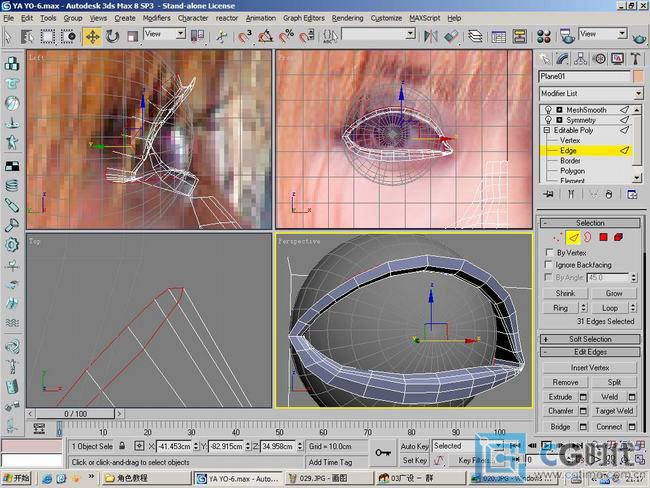Viewport: 650px width, 488px height.
Task: Click the Grow selection button
Action: (614, 293)
